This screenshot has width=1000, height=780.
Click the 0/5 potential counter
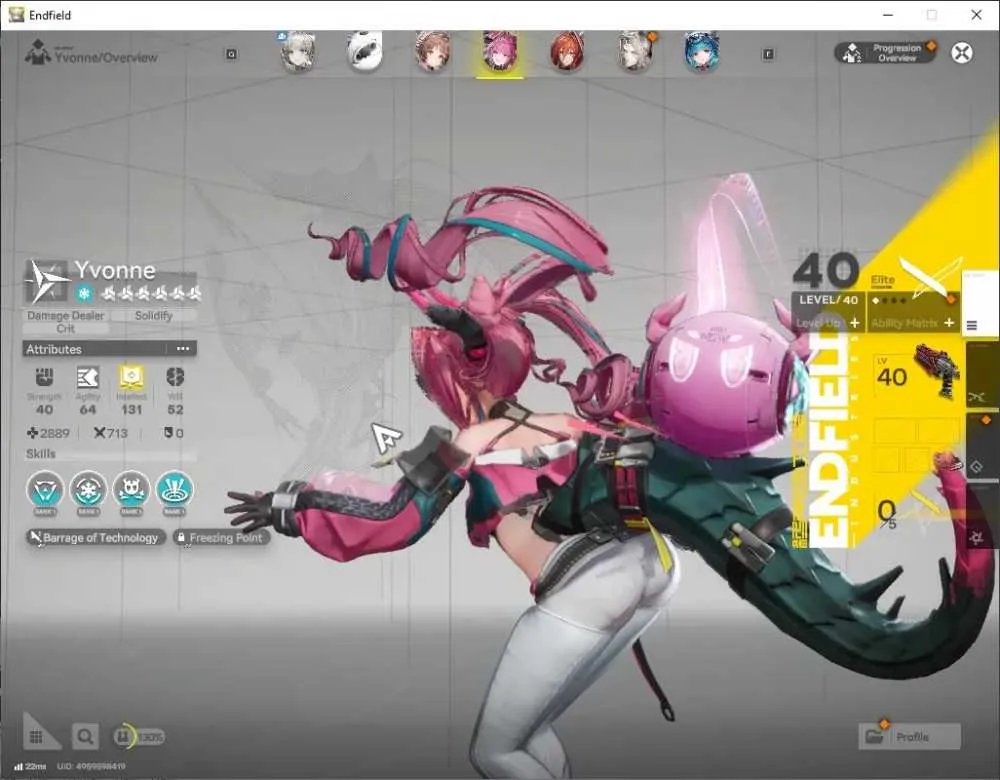point(887,513)
